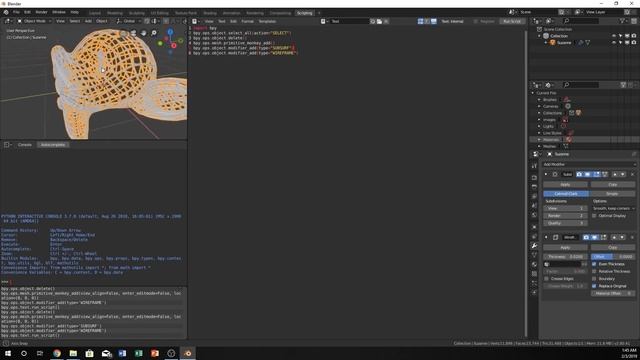The width and height of the screenshot is (640, 360).
Task: Open the Blender logo application menu
Action: [x=6, y=12]
